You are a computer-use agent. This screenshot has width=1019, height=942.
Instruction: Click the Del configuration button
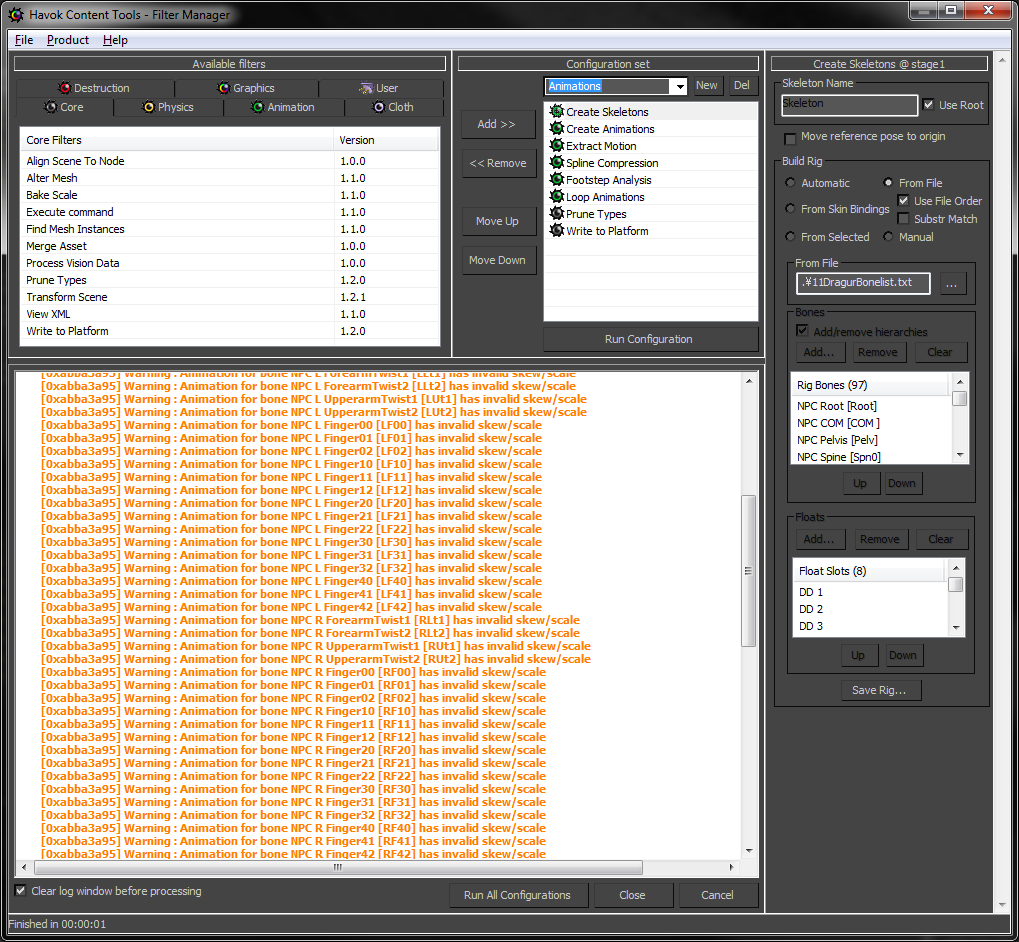click(742, 86)
